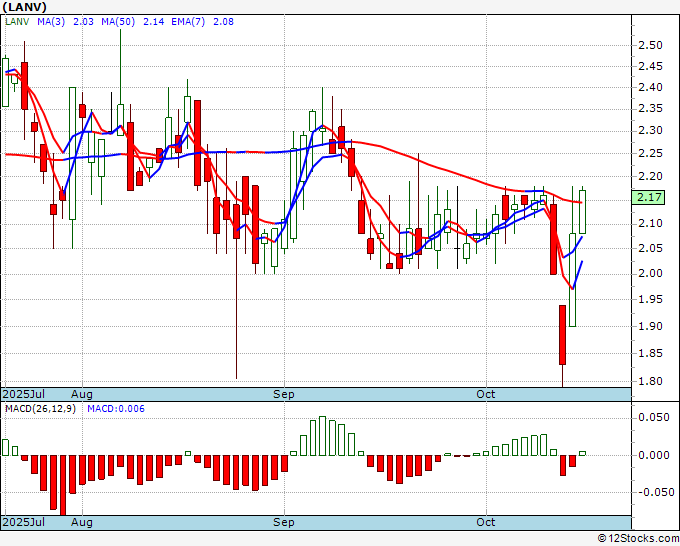The width and height of the screenshot is (680, 546).
Task: Click the latest green candlestick near 2.17
Action: pyautogui.click(x=582, y=212)
